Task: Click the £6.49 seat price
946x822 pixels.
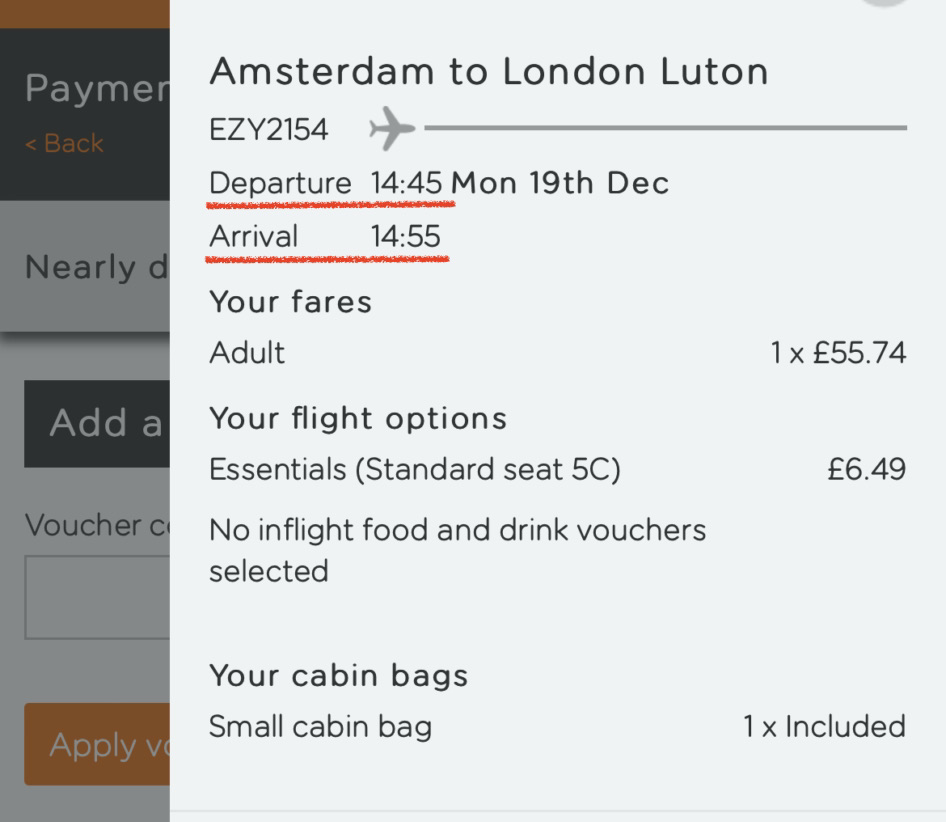Action: click(x=866, y=469)
